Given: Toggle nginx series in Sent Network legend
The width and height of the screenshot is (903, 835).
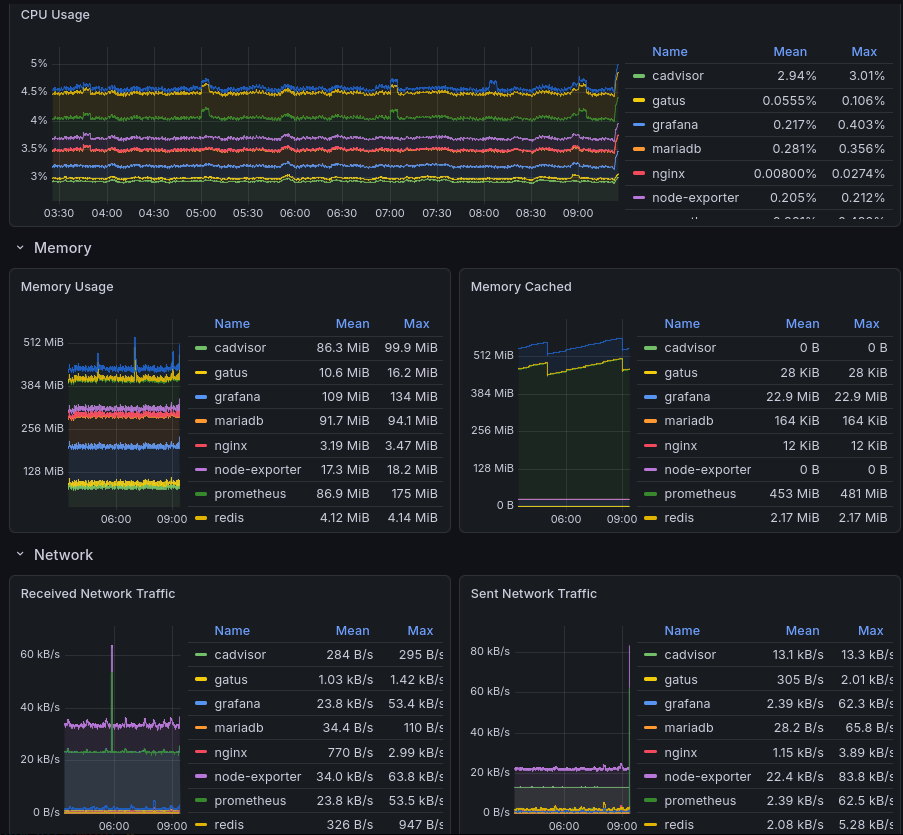Looking at the screenshot, I should (x=681, y=753).
